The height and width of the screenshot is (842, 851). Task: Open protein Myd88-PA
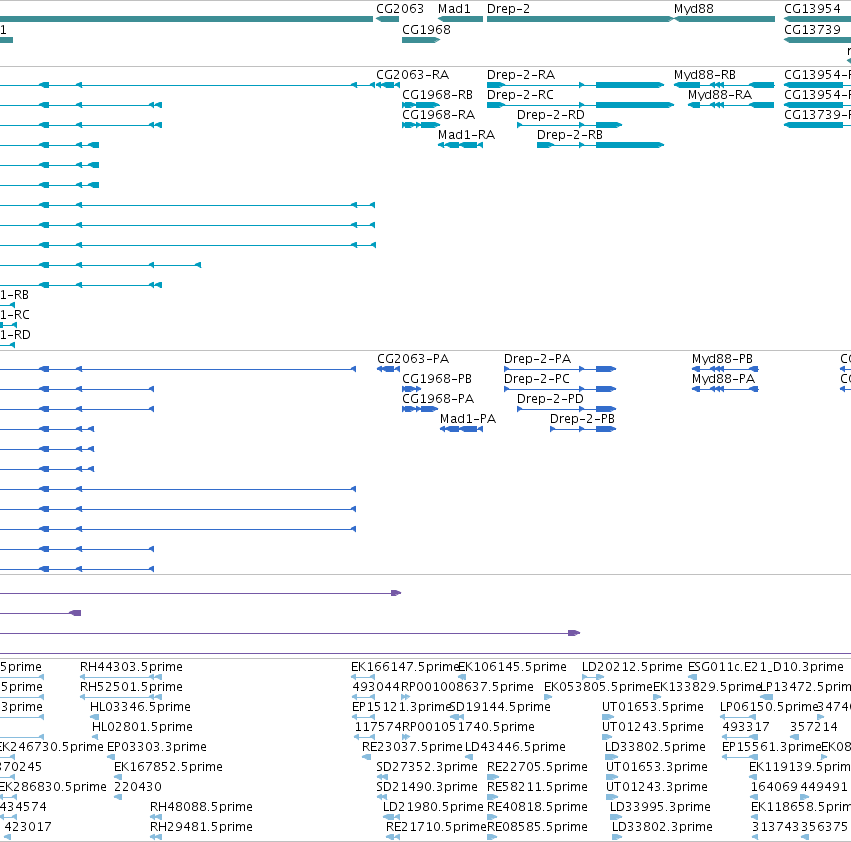[x=723, y=379]
